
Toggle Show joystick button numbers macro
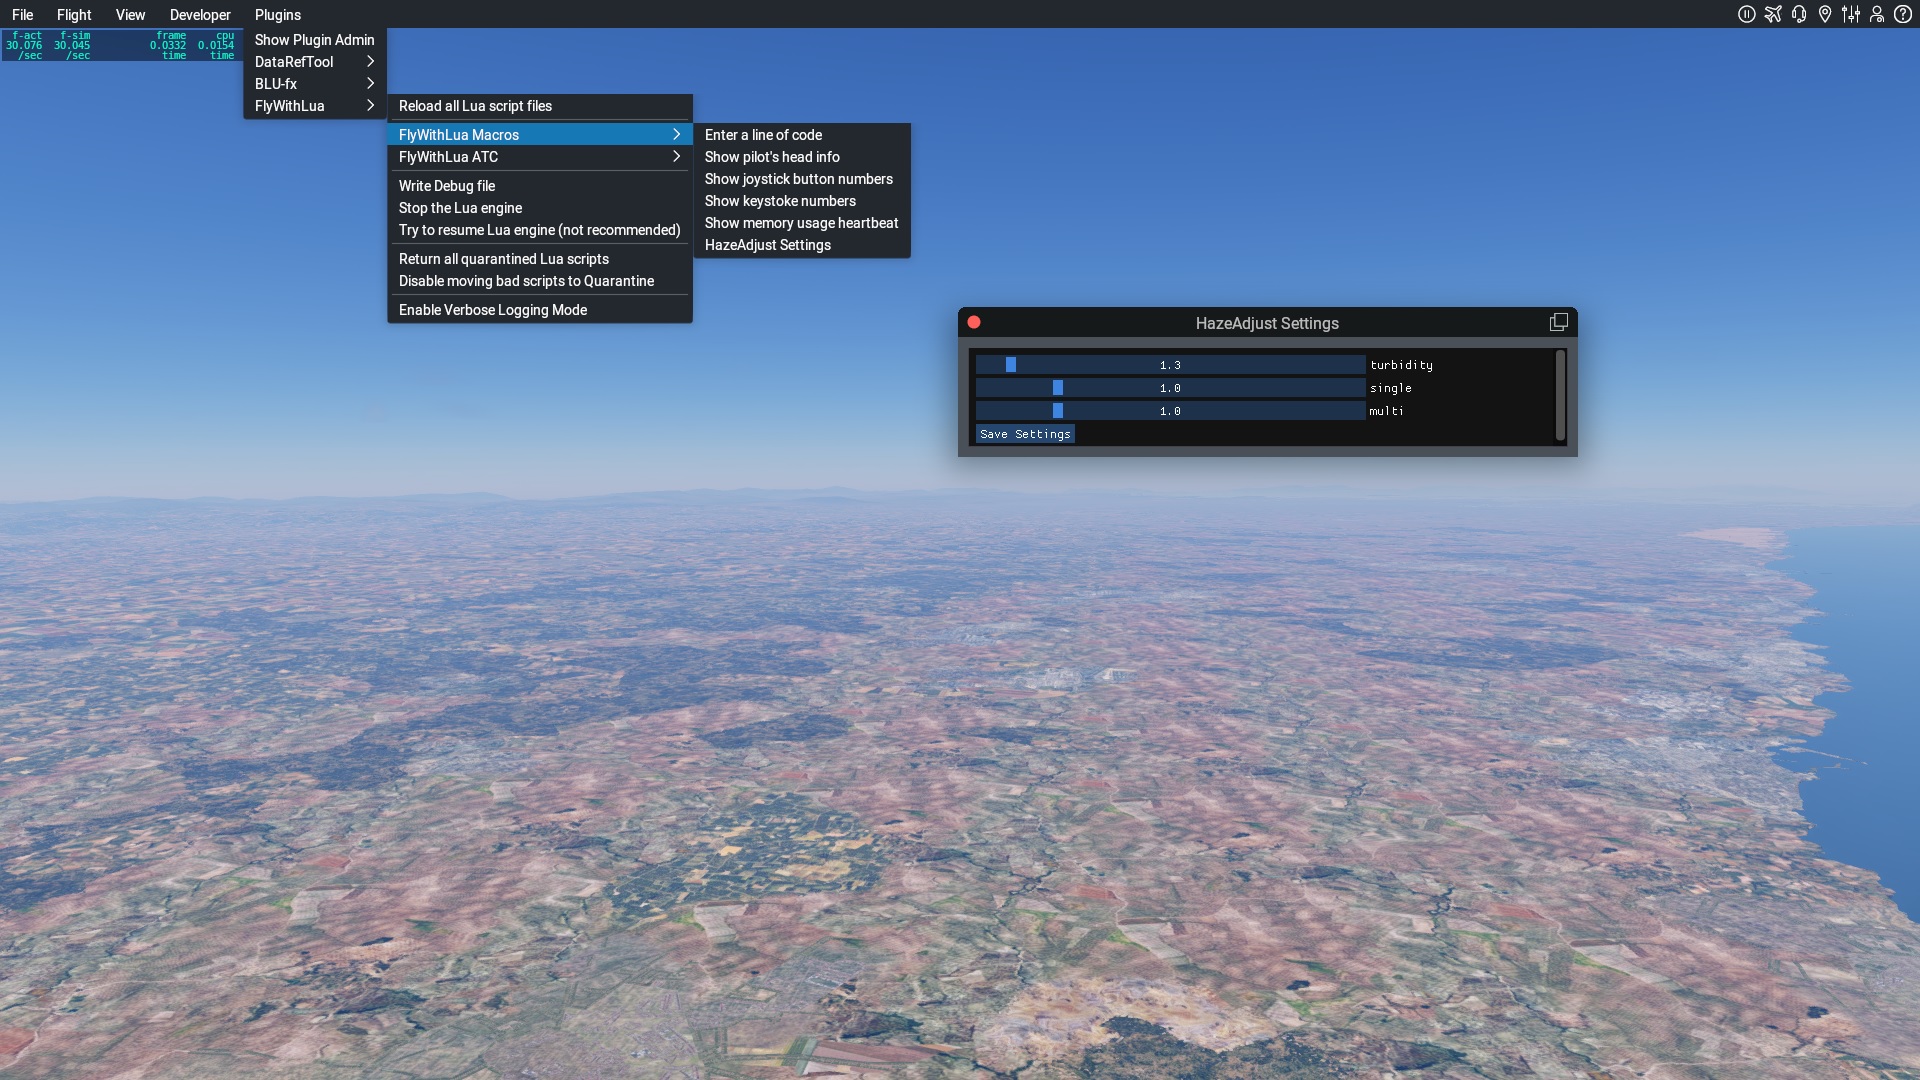pos(802,179)
